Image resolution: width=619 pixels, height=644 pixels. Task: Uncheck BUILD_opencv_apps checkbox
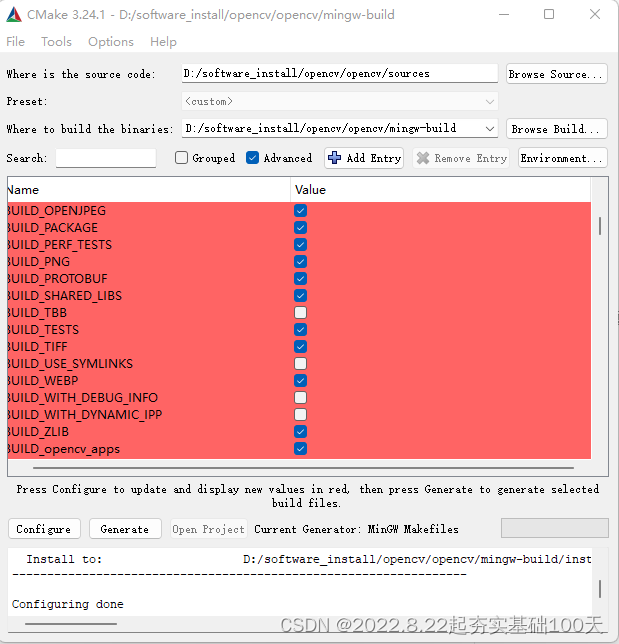pos(300,448)
